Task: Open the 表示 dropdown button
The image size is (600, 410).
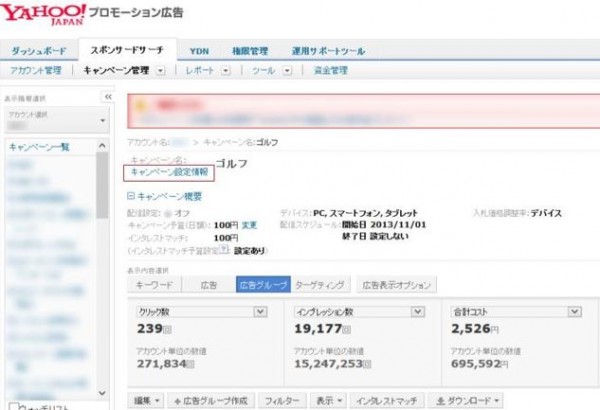Action: (x=328, y=401)
